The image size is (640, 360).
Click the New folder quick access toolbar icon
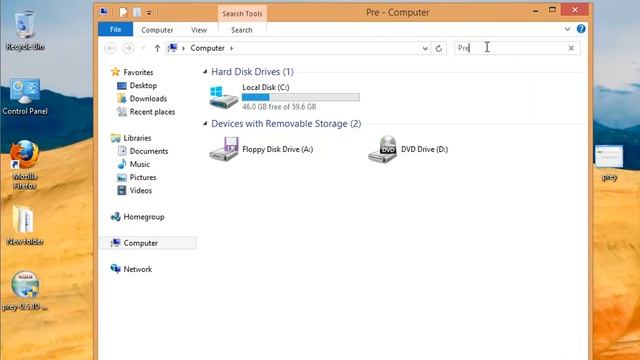pyautogui.click(x=137, y=13)
